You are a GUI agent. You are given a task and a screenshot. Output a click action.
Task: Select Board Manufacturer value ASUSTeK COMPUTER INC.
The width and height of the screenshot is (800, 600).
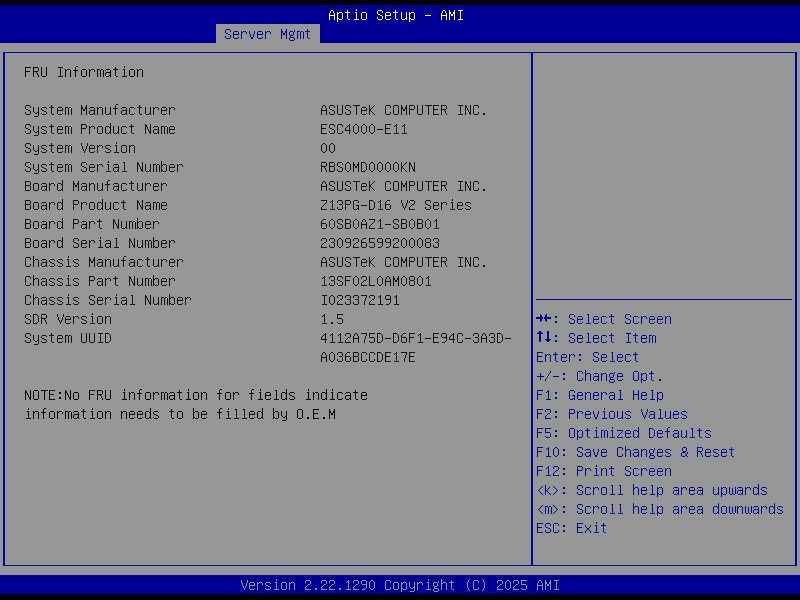click(x=404, y=186)
